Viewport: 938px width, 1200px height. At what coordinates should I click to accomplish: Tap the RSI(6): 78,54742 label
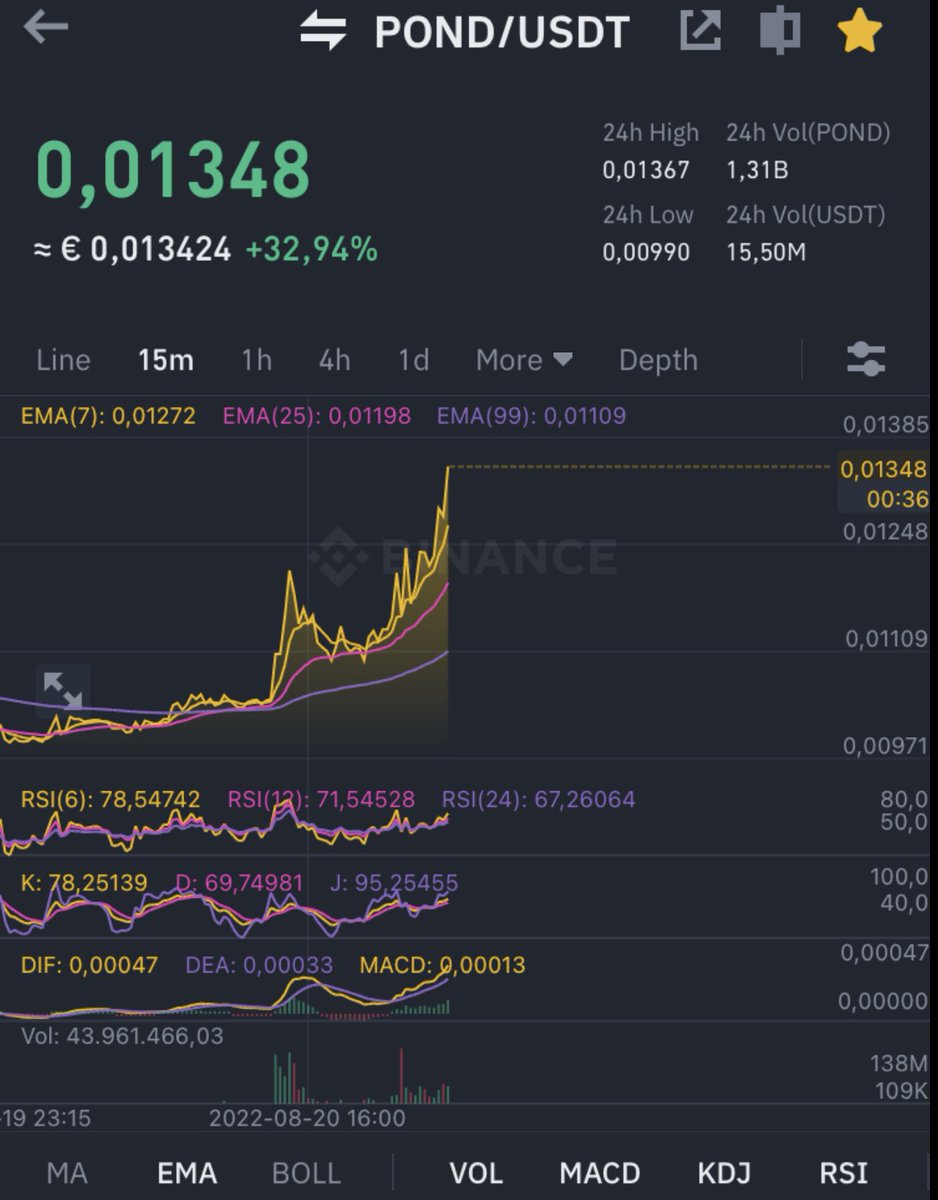tap(111, 799)
